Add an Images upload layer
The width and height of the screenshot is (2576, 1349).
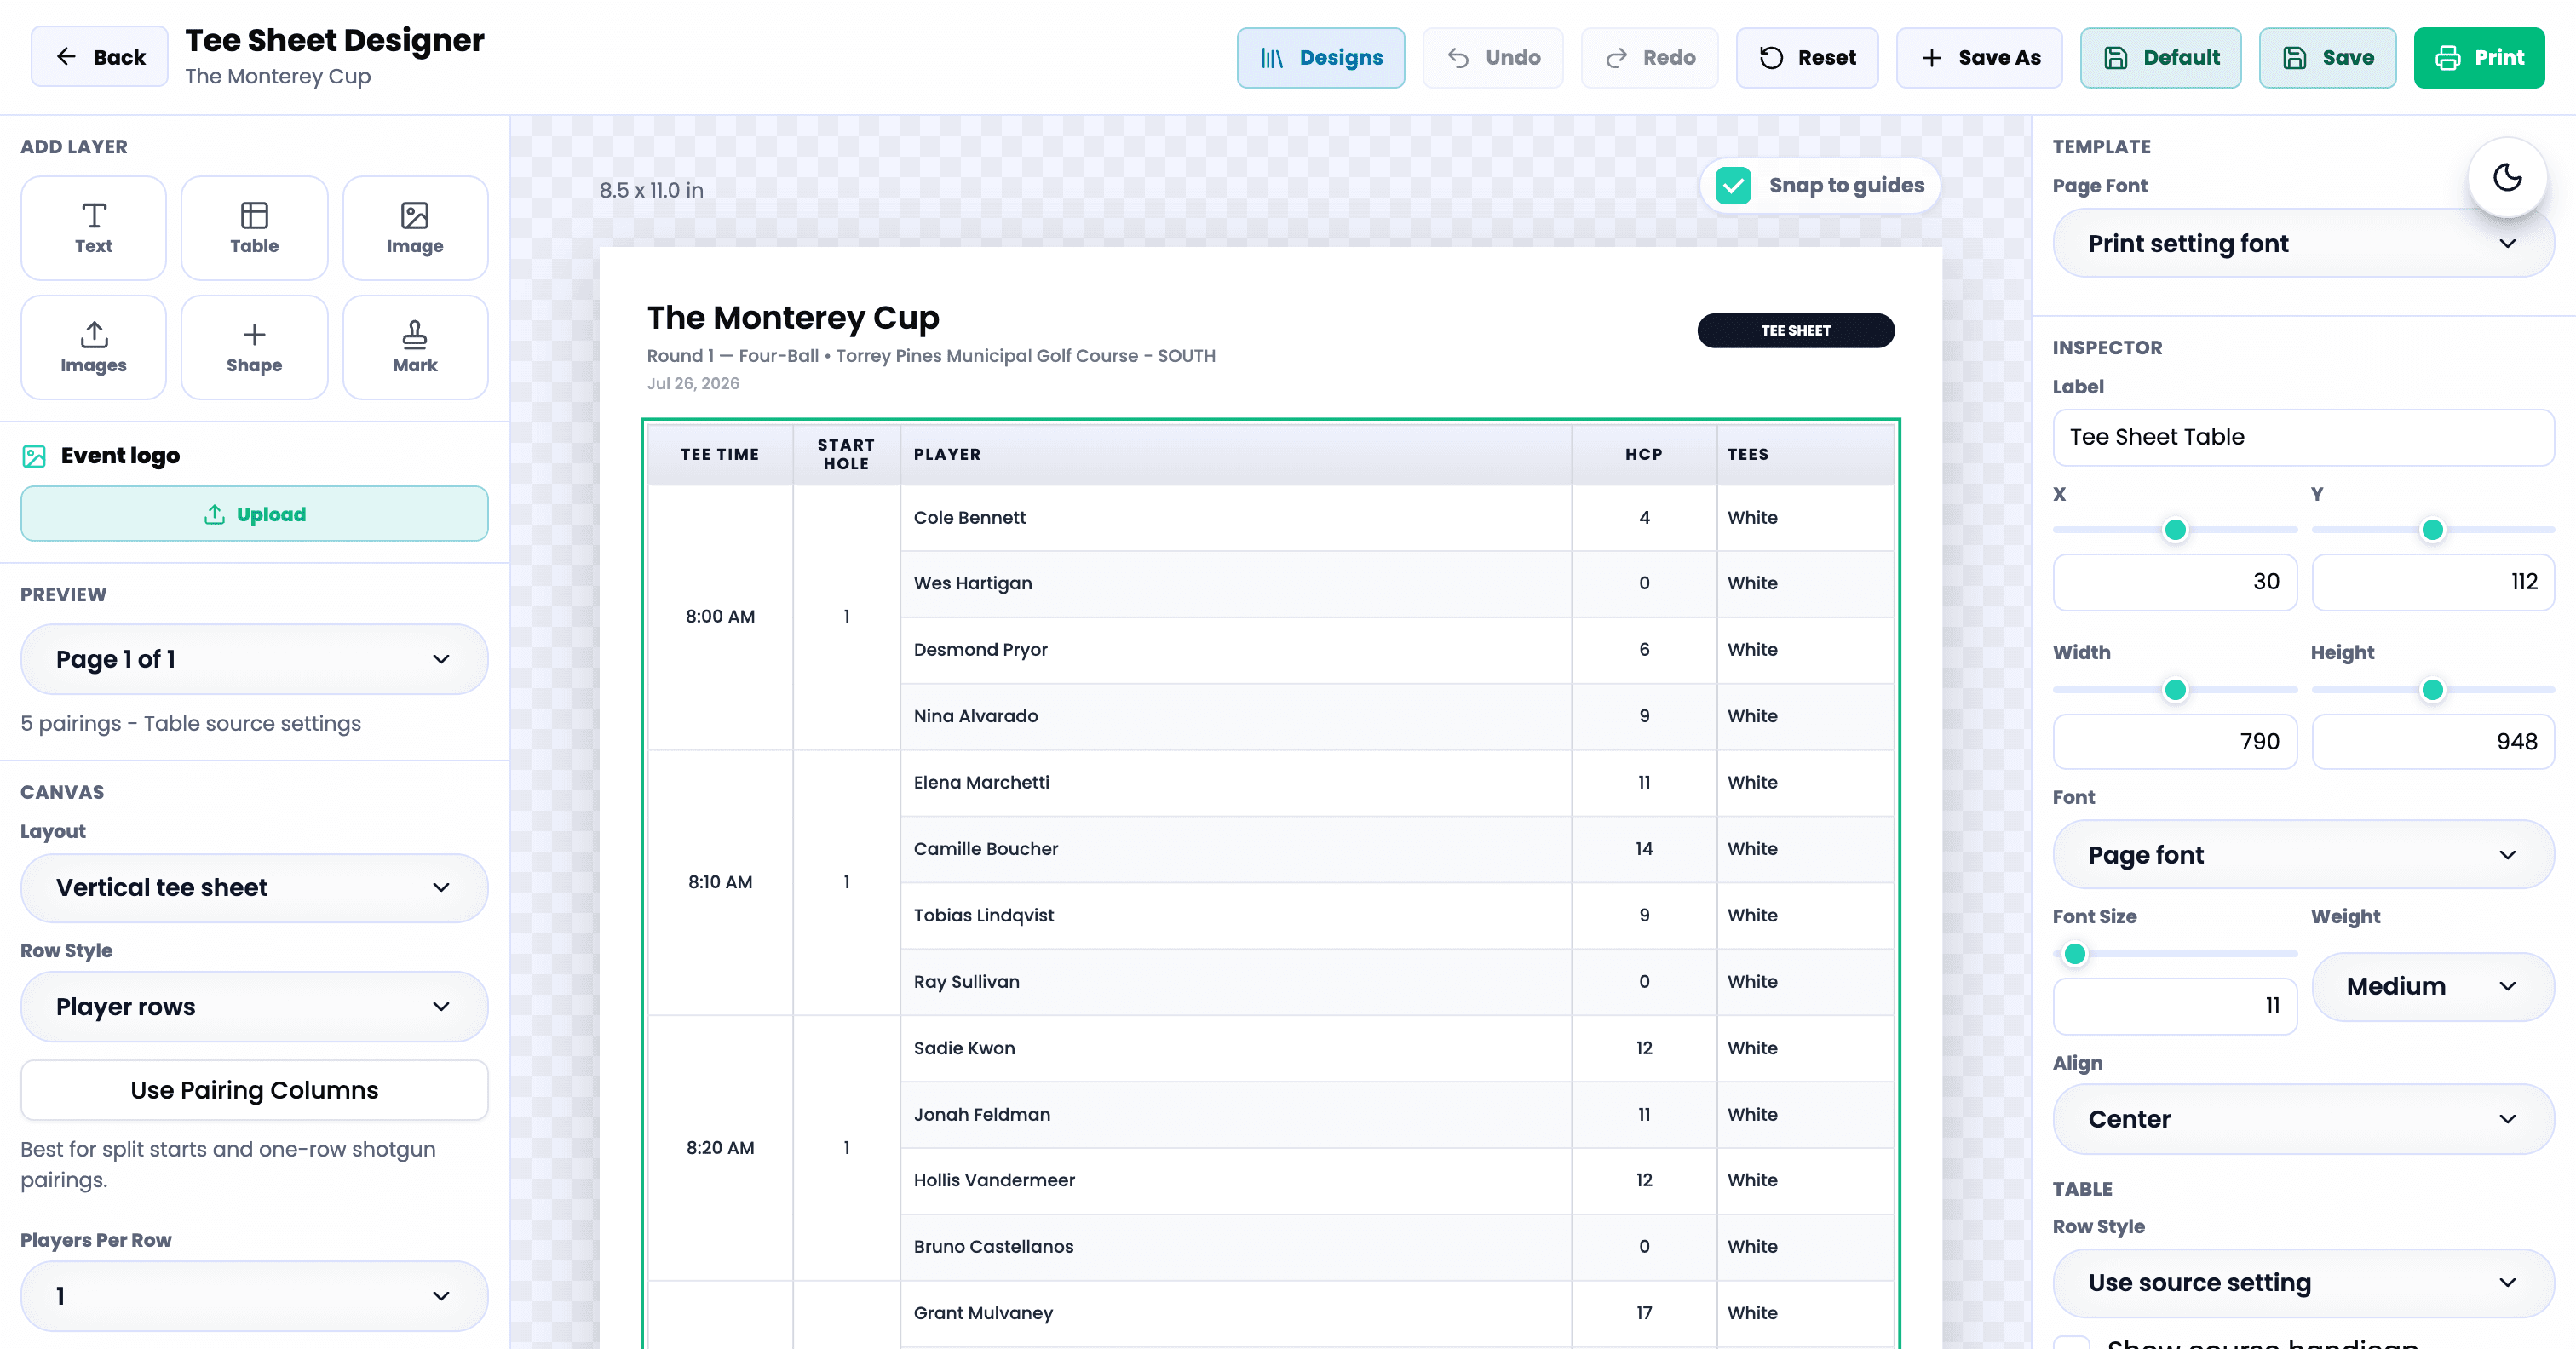click(x=93, y=347)
